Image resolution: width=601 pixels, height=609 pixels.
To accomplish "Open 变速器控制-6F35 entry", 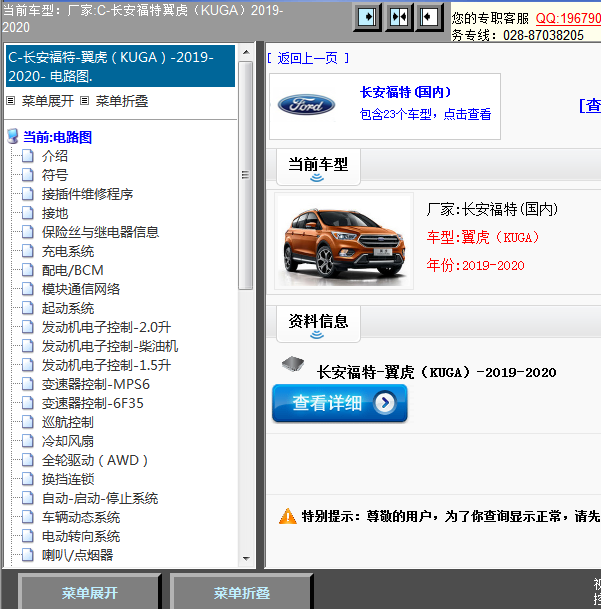I will (92, 403).
